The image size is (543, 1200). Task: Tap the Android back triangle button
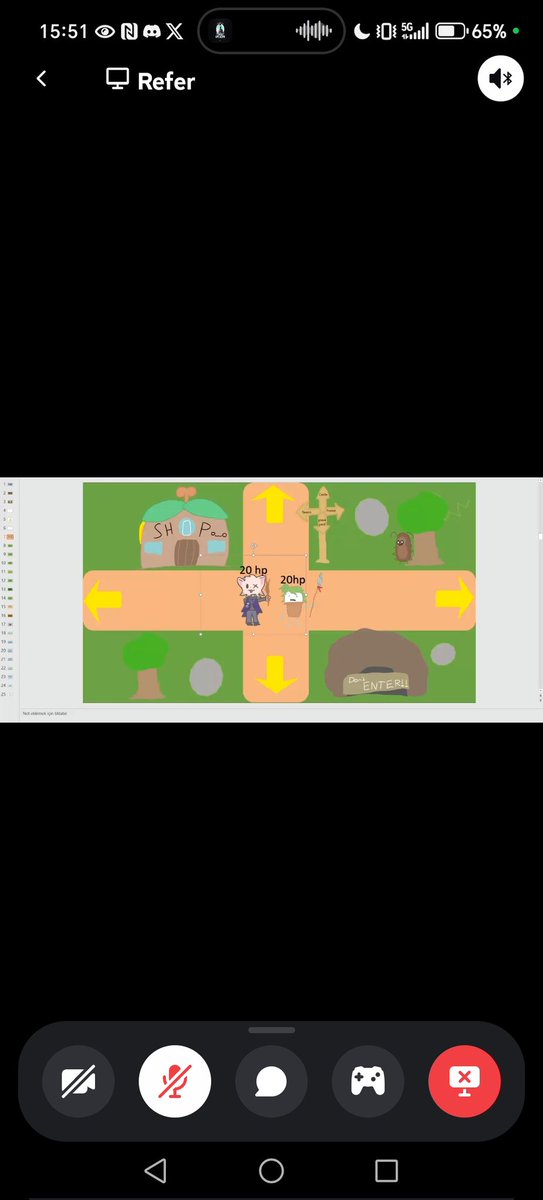(x=155, y=1170)
